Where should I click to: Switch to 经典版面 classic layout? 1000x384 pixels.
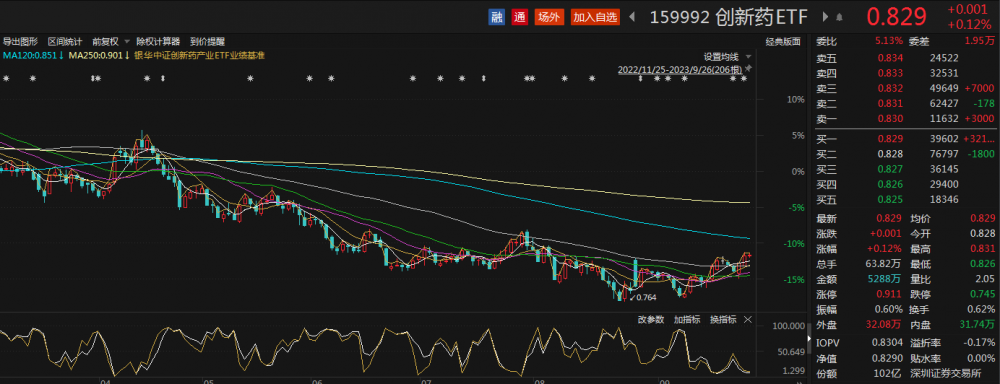pos(783,41)
